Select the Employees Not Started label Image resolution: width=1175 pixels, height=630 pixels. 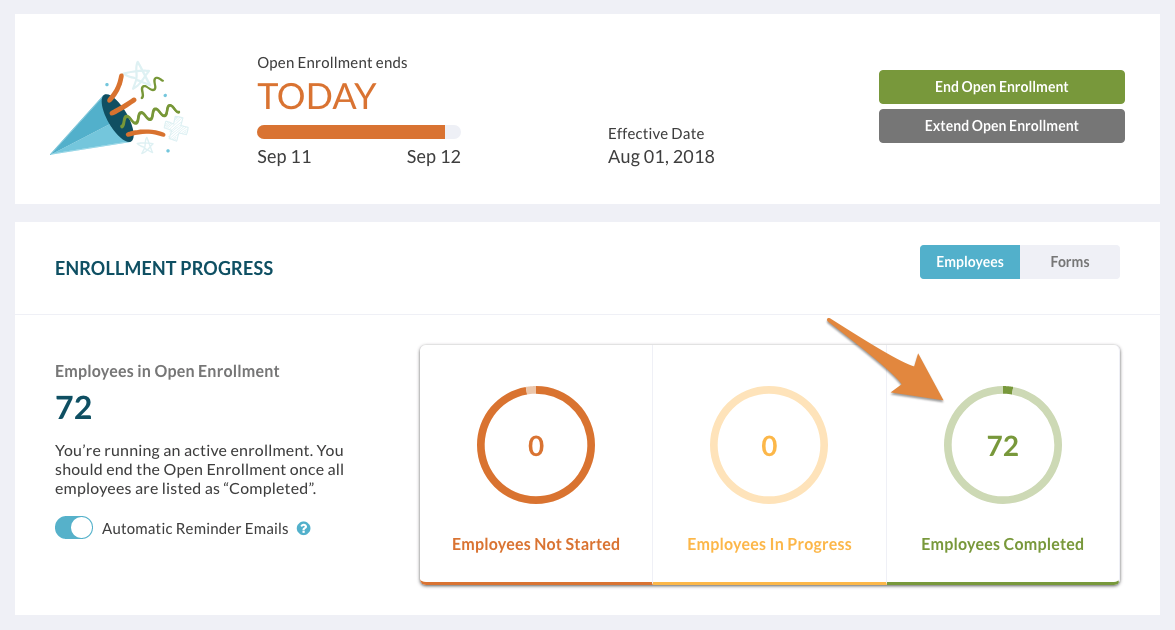pyautogui.click(x=536, y=544)
